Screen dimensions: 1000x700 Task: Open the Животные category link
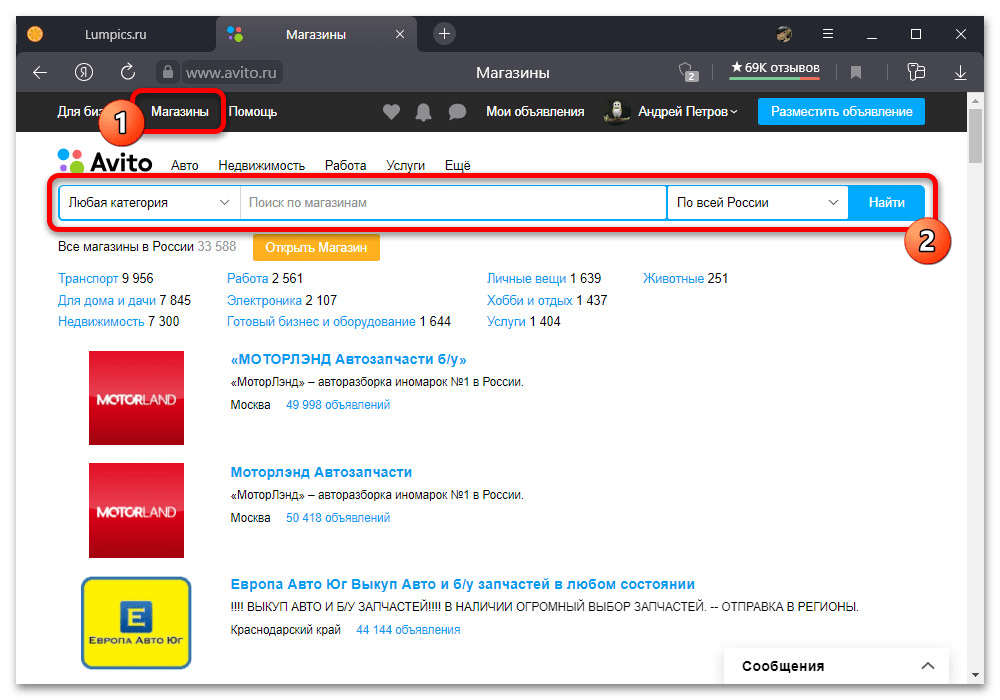coord(673,279)
